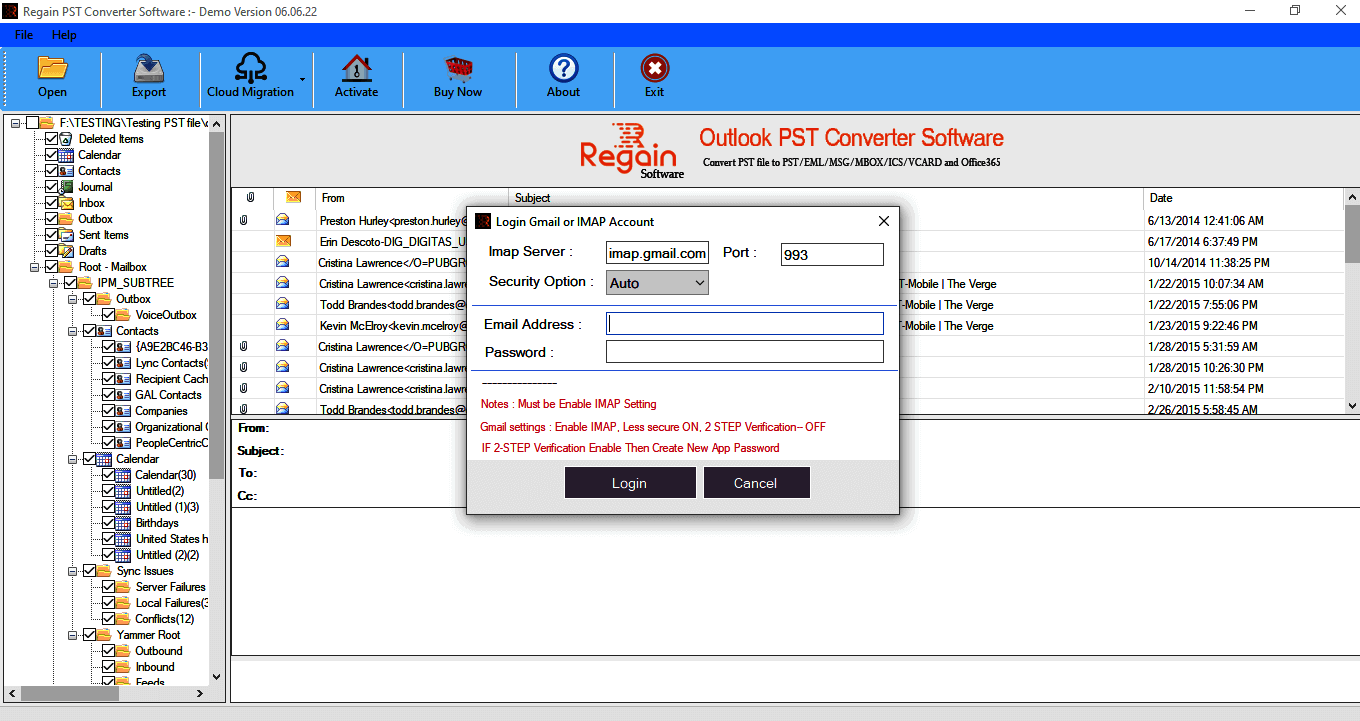Collapse the IPM_SUBTREE node
The image size is (1360, 721).
coord(54,283)
